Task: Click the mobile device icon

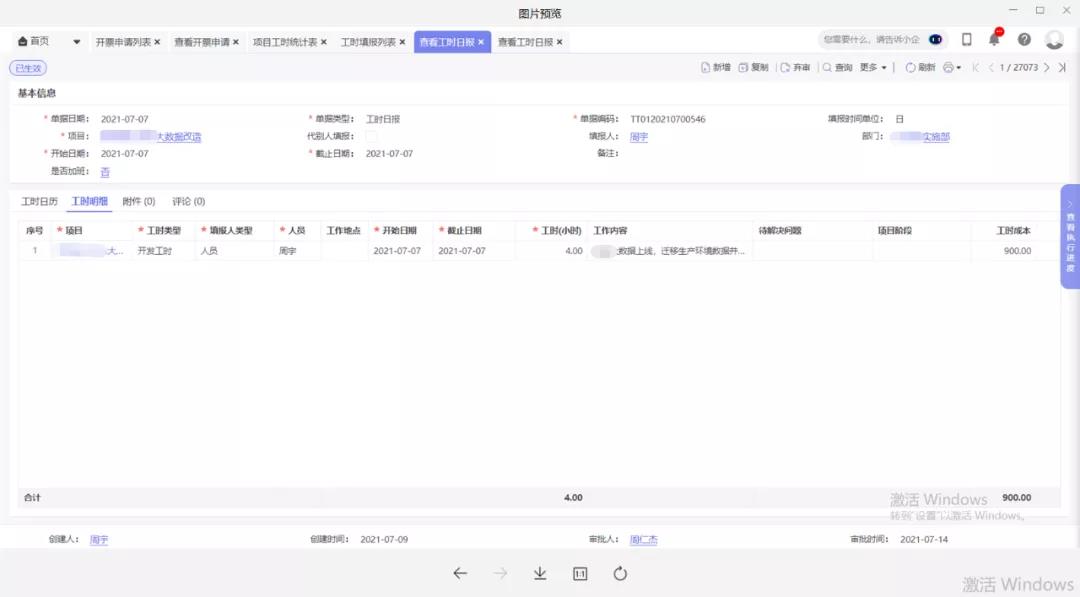Action: click(966, 40)
